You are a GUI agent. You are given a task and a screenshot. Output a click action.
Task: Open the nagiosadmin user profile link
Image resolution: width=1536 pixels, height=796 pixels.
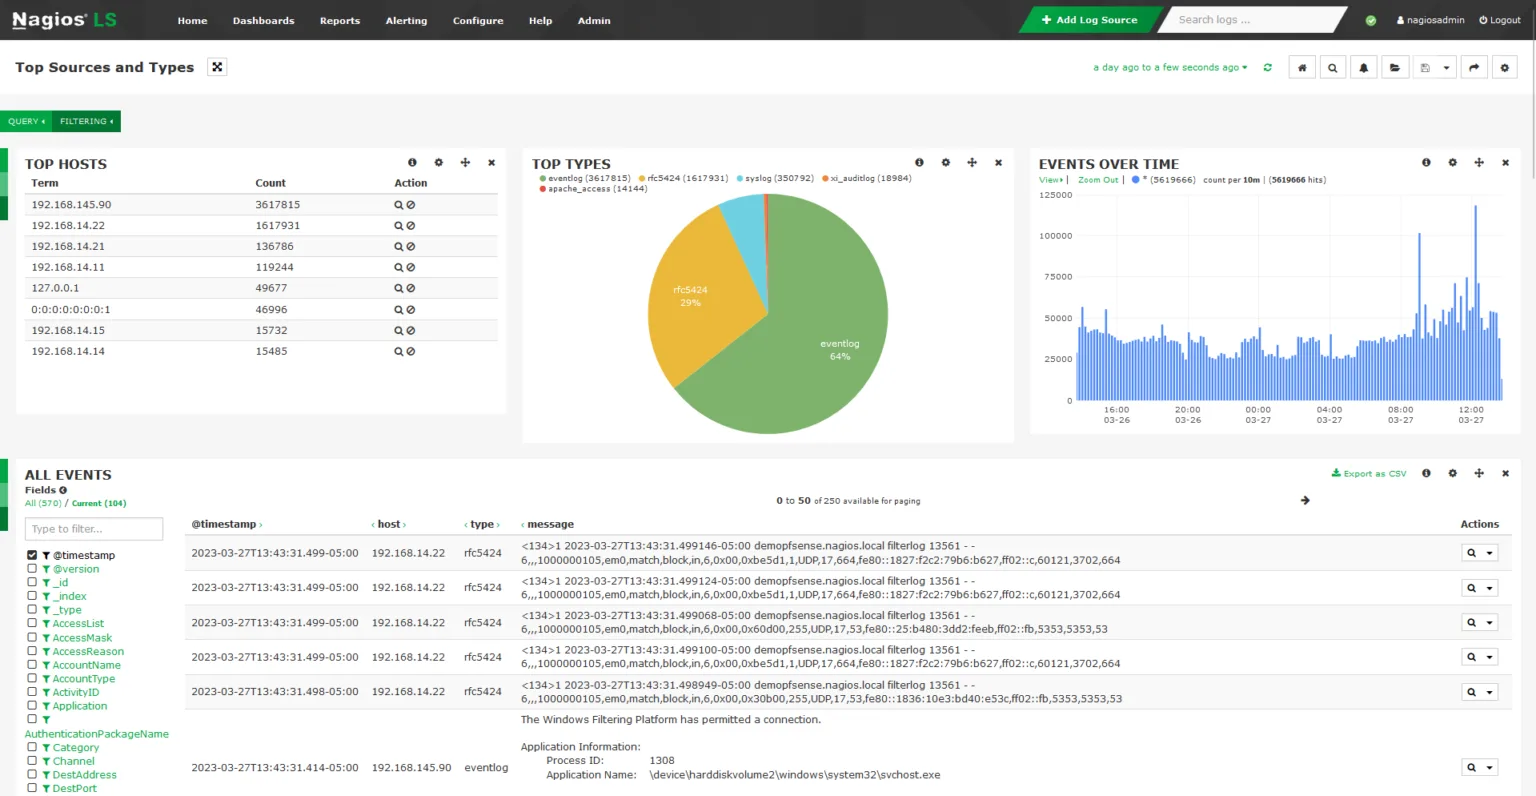1431,20
